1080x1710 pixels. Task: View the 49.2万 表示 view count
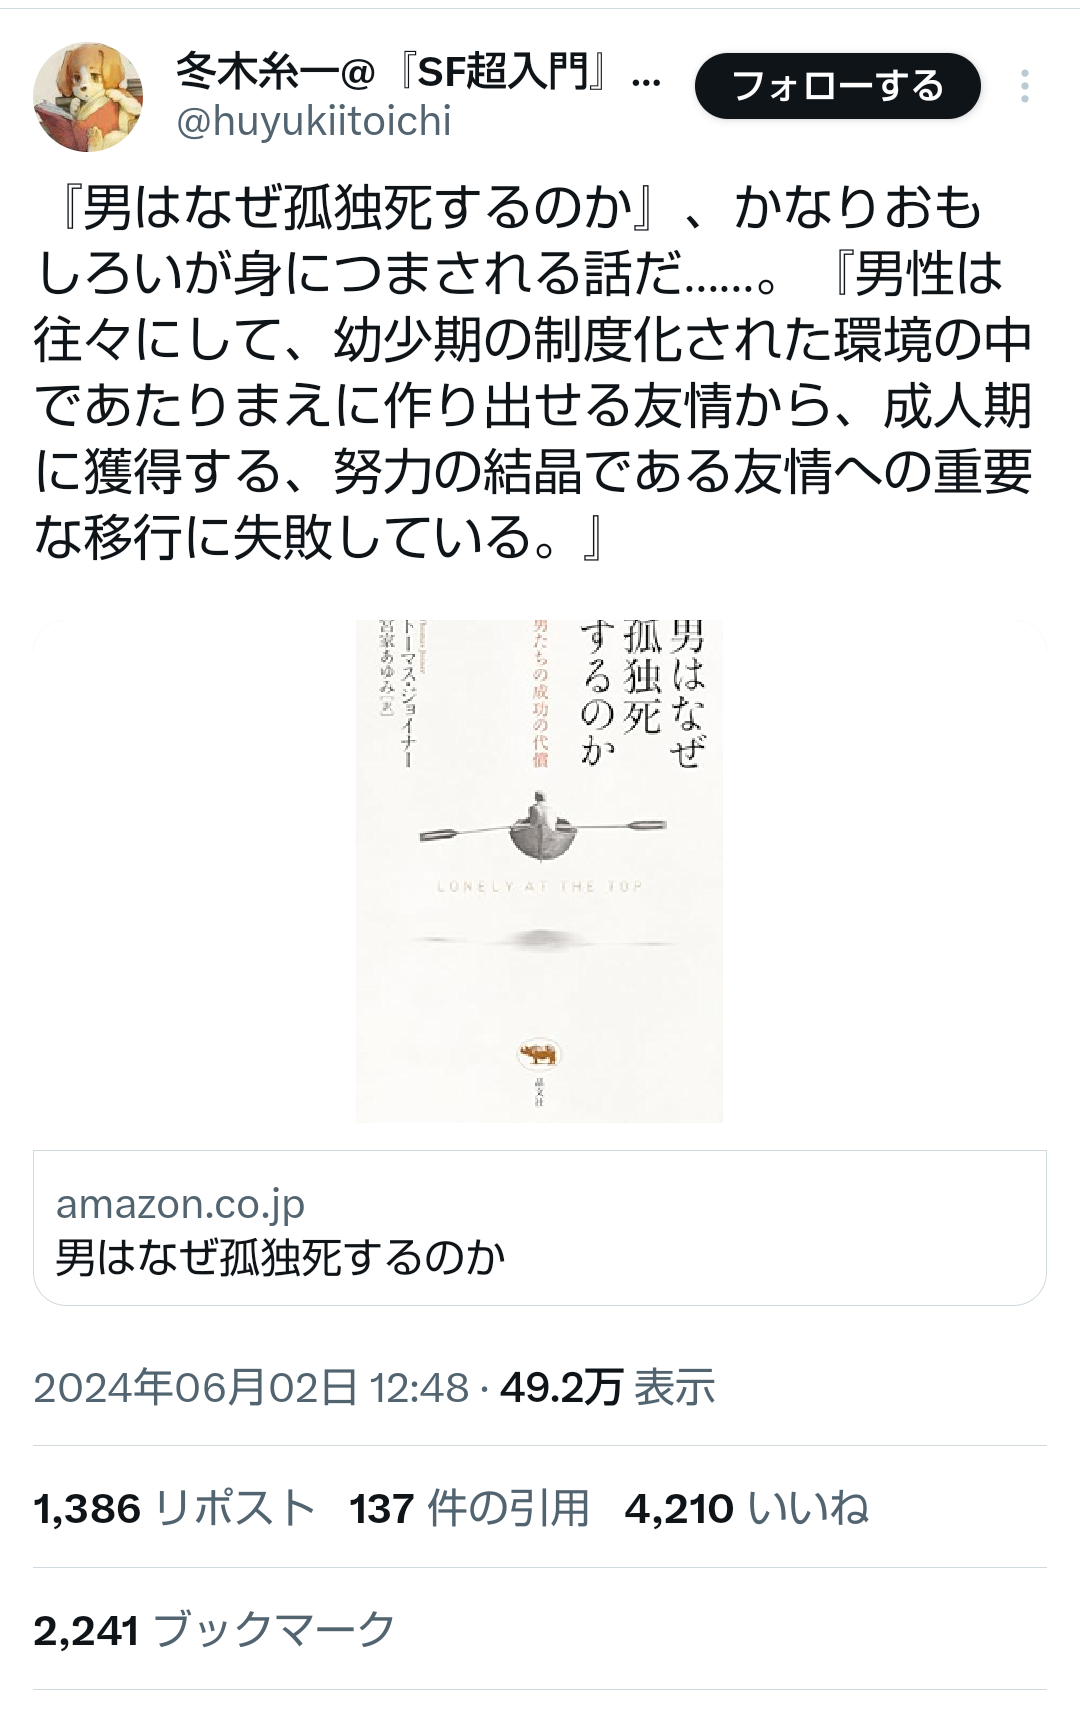pyautogui.click(x=607, y=1388)
